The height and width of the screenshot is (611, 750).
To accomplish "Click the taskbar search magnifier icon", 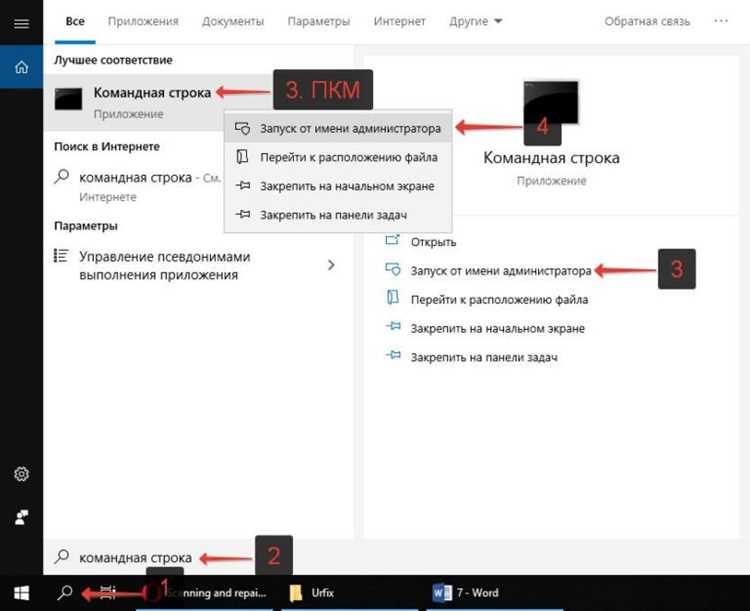I will 65,593.
